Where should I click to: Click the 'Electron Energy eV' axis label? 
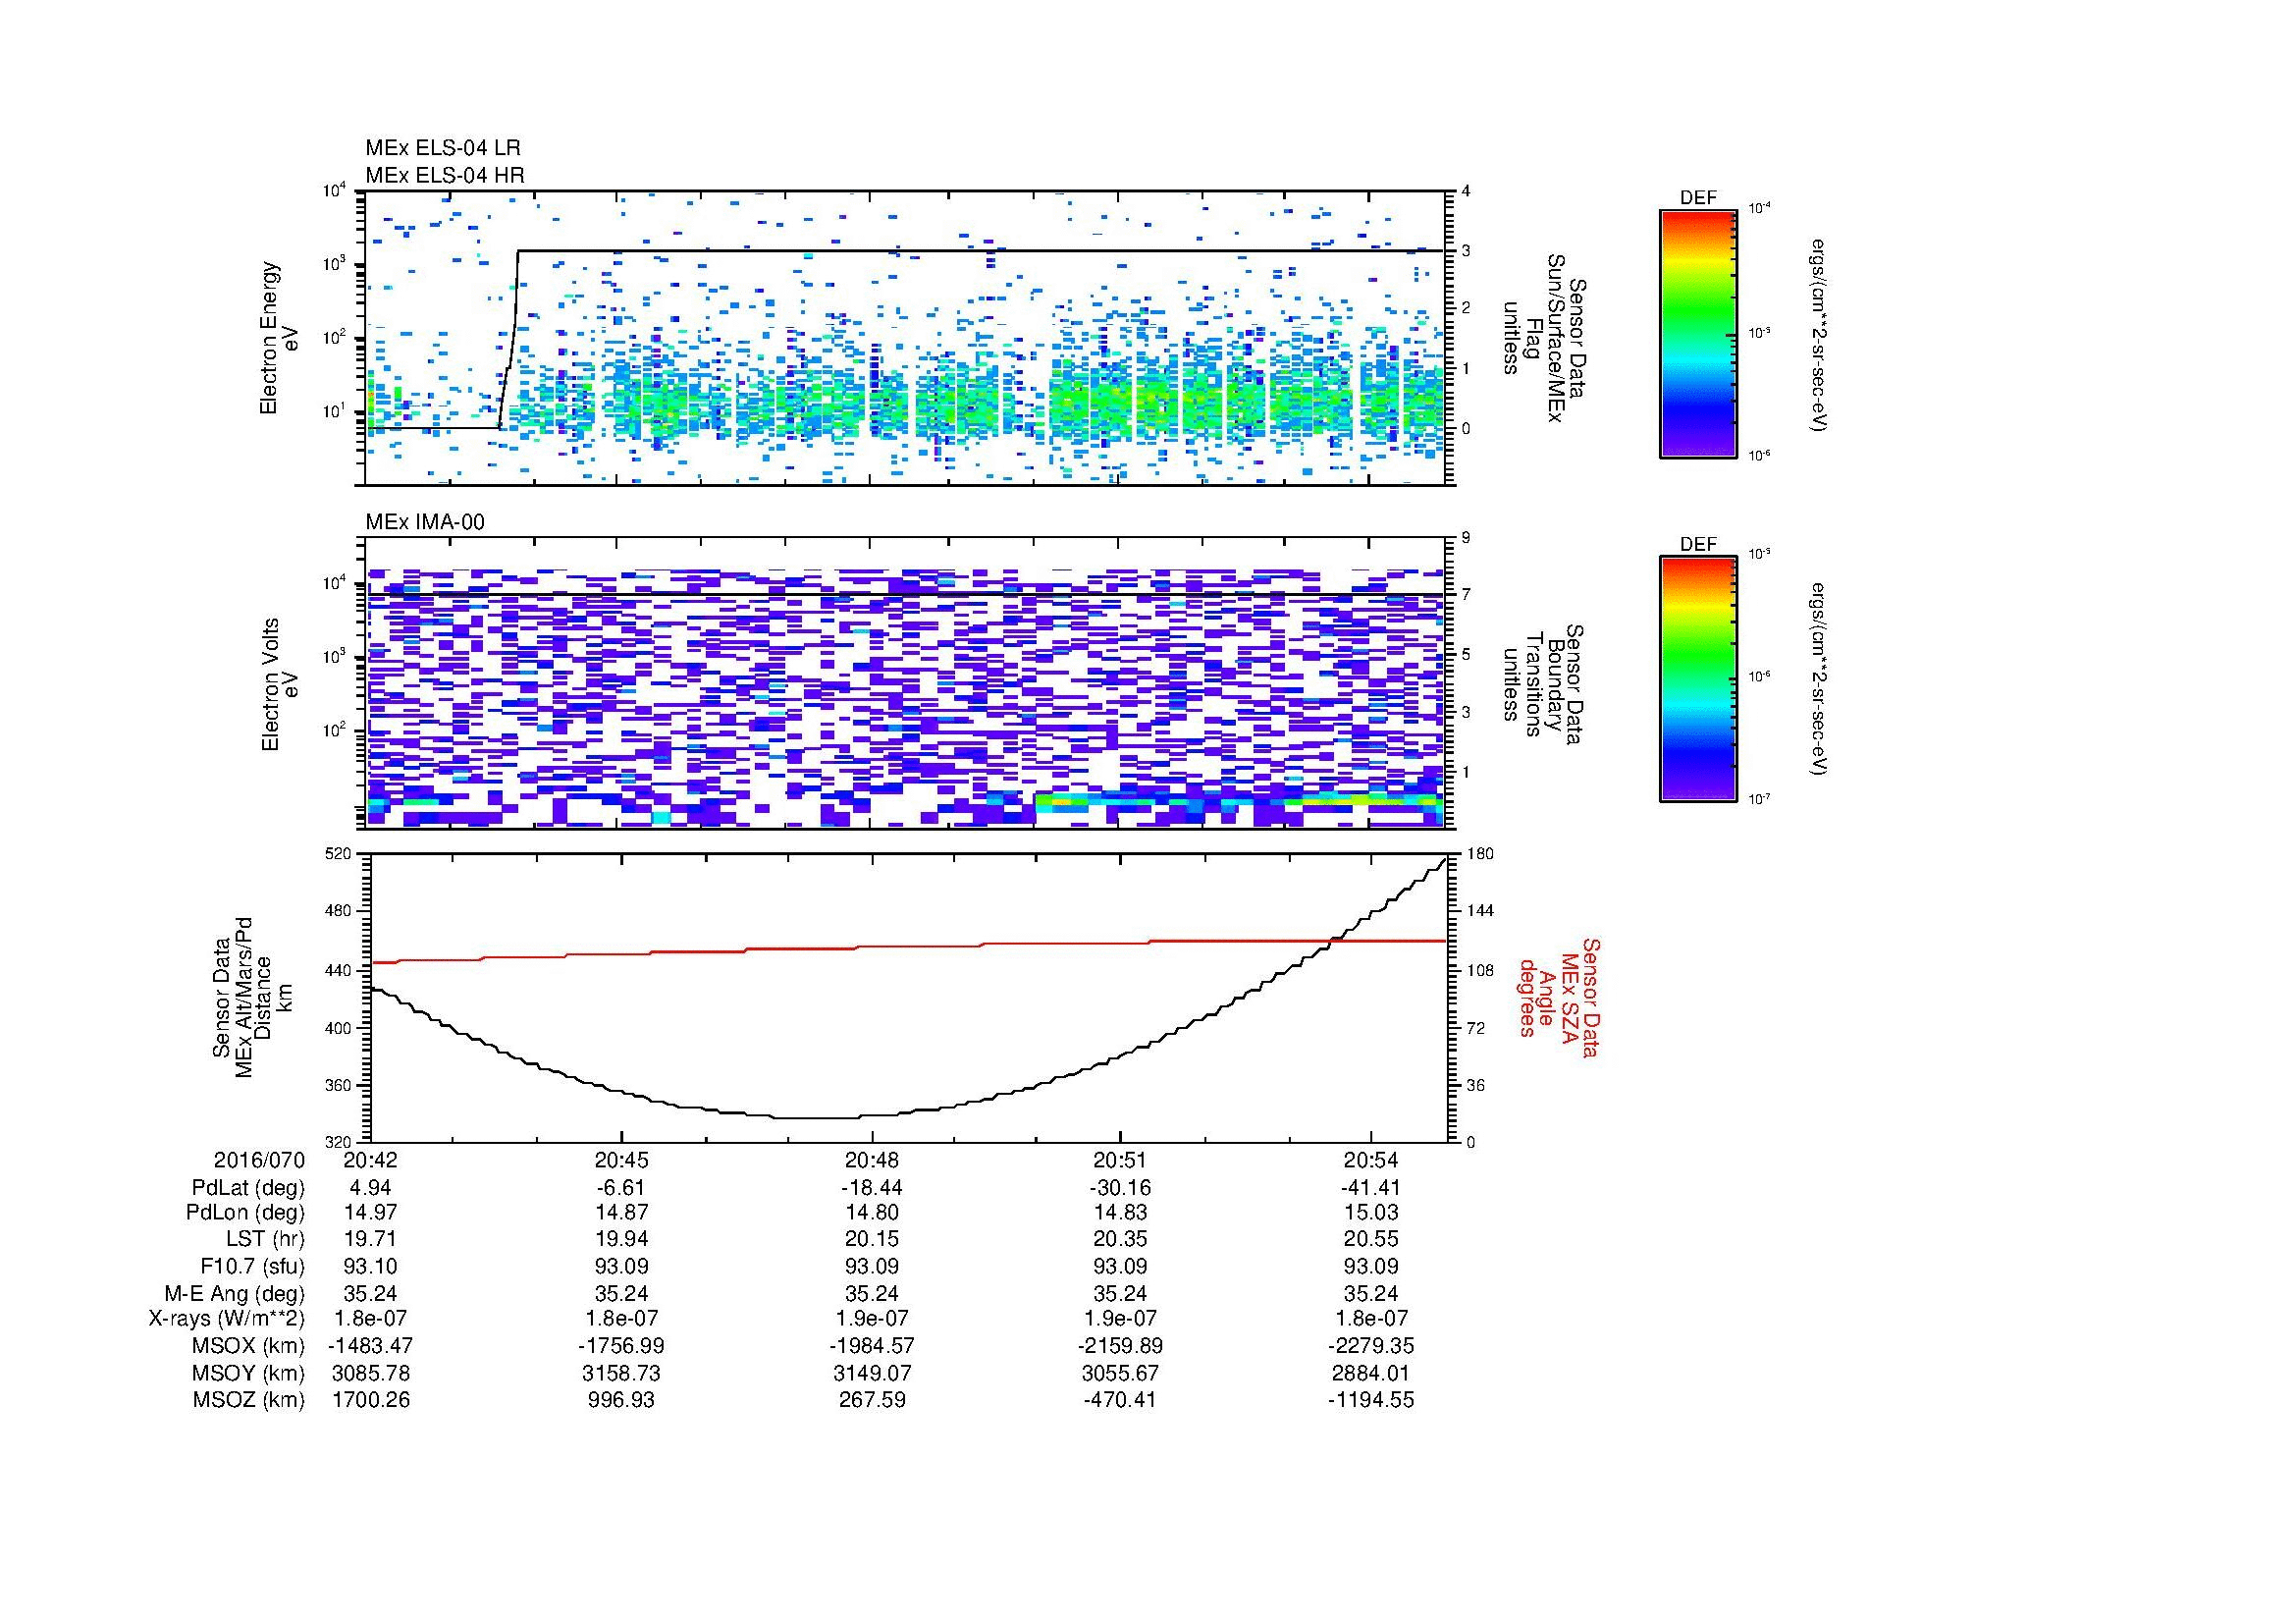click(x=280, y=338)
